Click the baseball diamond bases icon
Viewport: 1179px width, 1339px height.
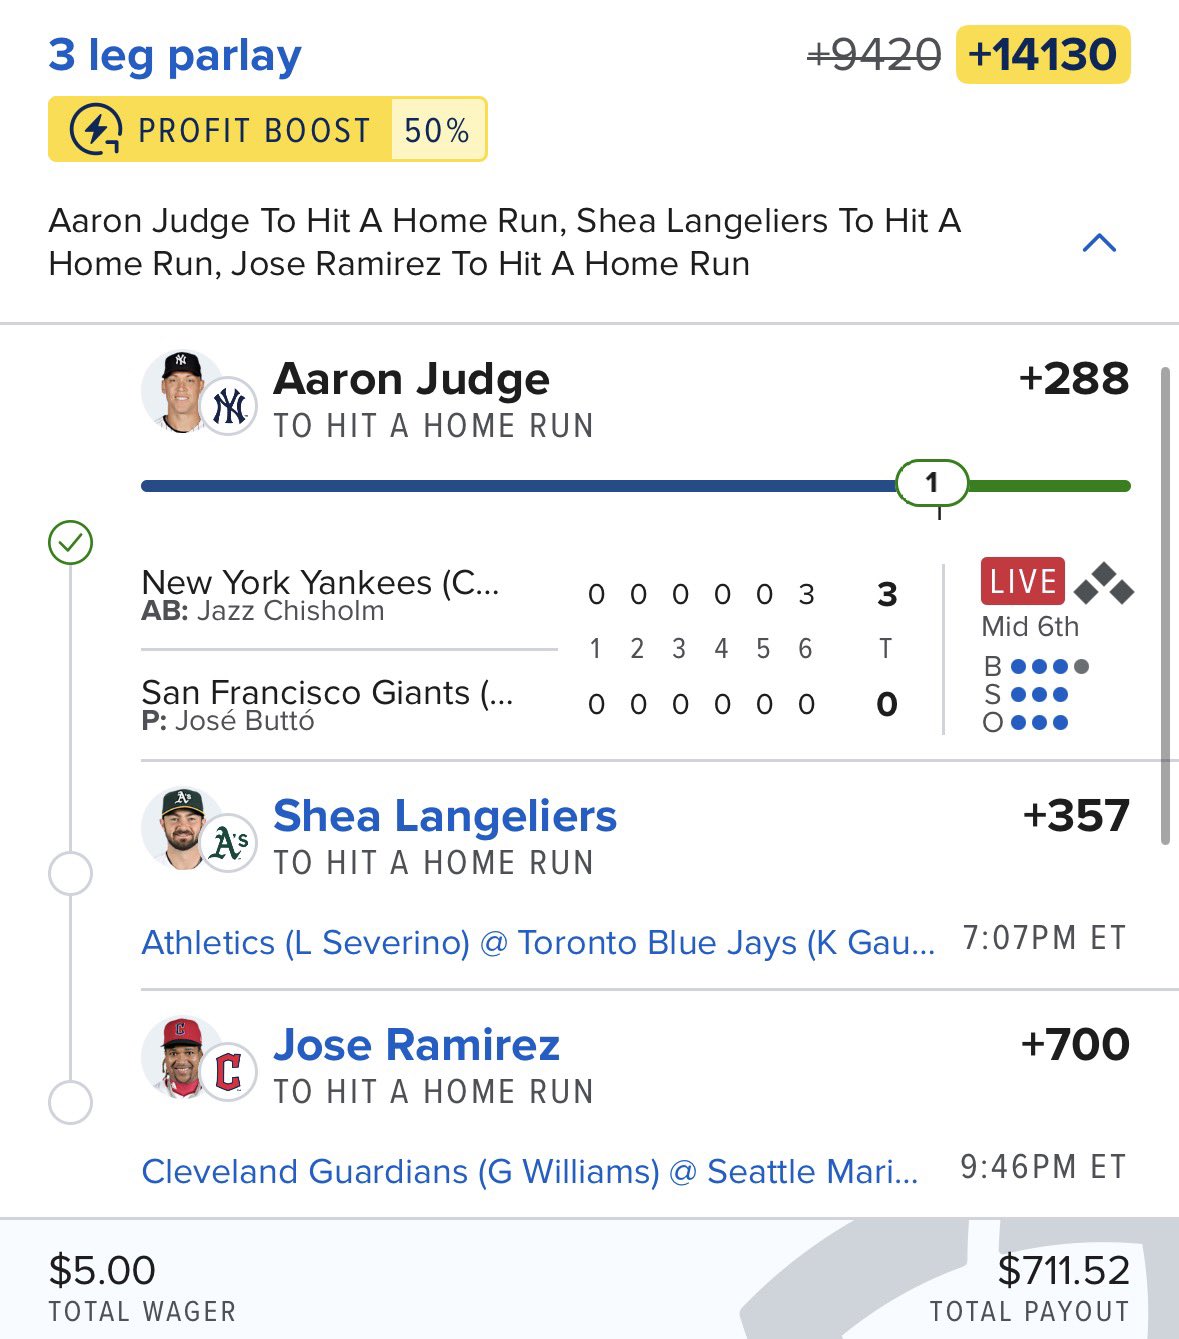tap(1103, 584)
